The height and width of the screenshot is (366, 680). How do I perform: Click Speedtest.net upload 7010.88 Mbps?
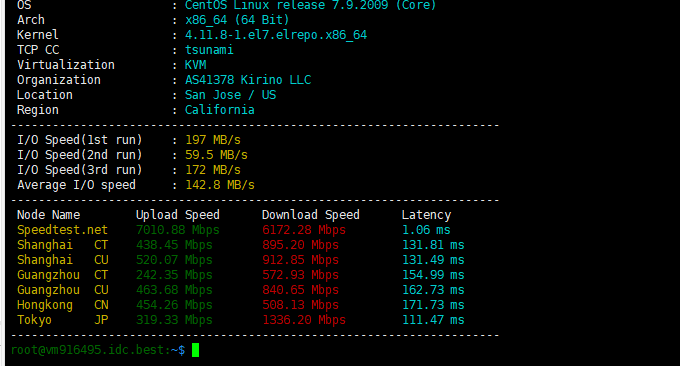(178, 230)
